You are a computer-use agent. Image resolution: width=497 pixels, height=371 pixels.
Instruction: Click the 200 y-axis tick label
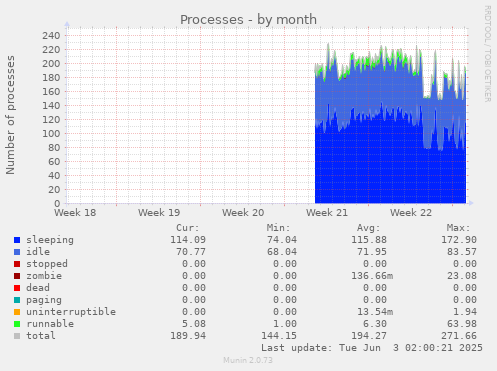point(51,64)
